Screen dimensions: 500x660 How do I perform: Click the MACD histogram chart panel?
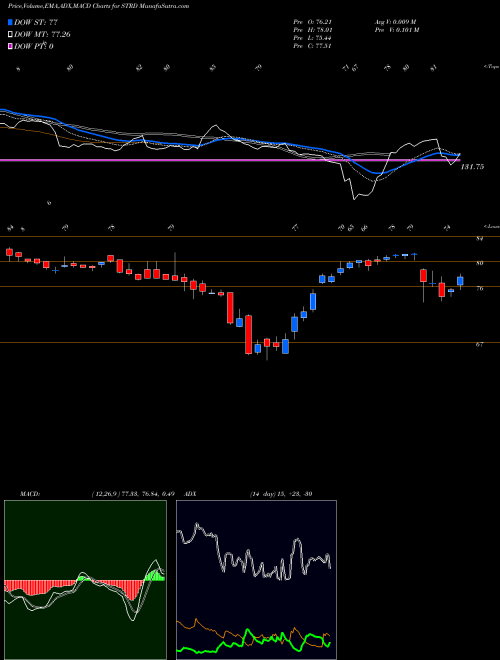point(85,580)
